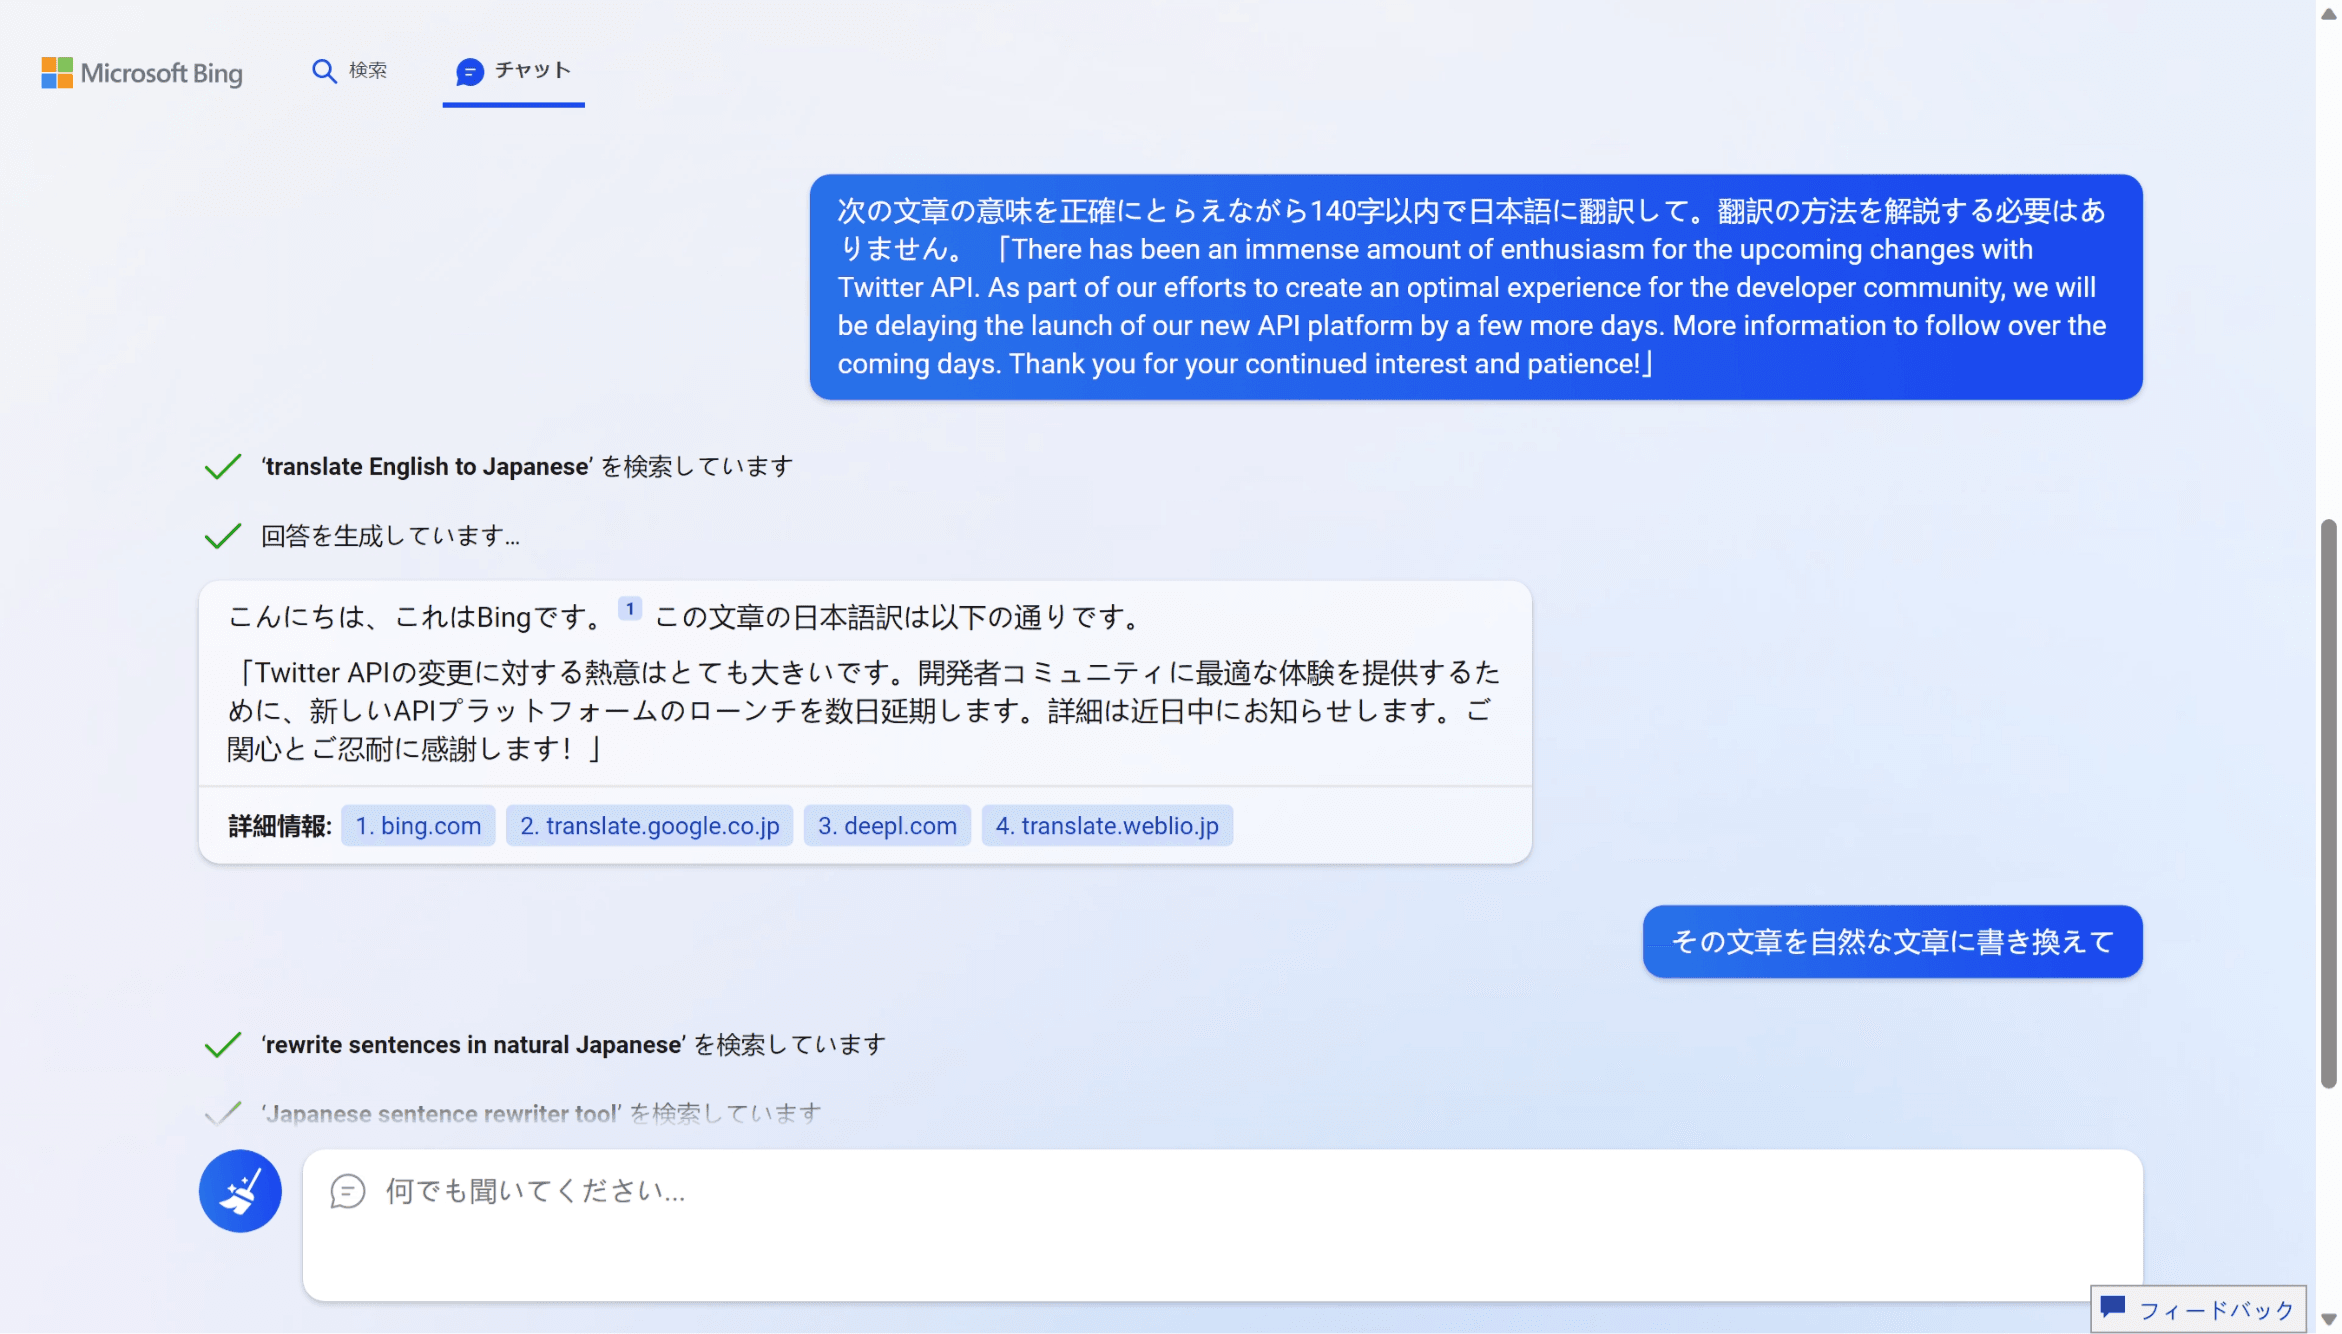Screen dimensions: 2342x1334
Task: Click the Japanese translation text in Bing's reply
Action: 864,710
